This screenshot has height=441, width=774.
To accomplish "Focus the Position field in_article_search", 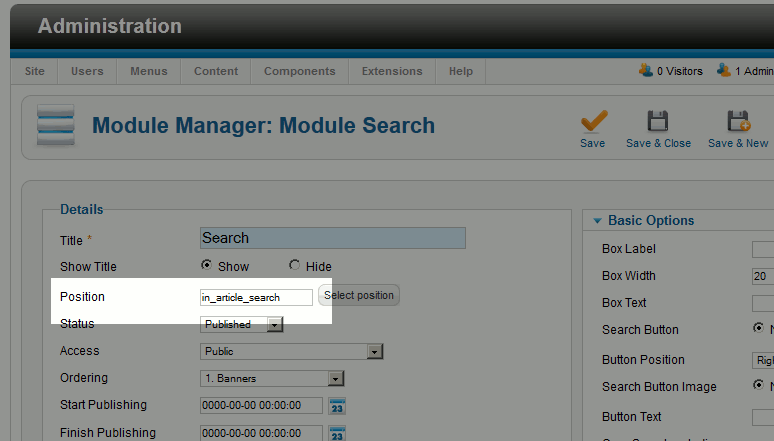I will click(x=256, y=297).
